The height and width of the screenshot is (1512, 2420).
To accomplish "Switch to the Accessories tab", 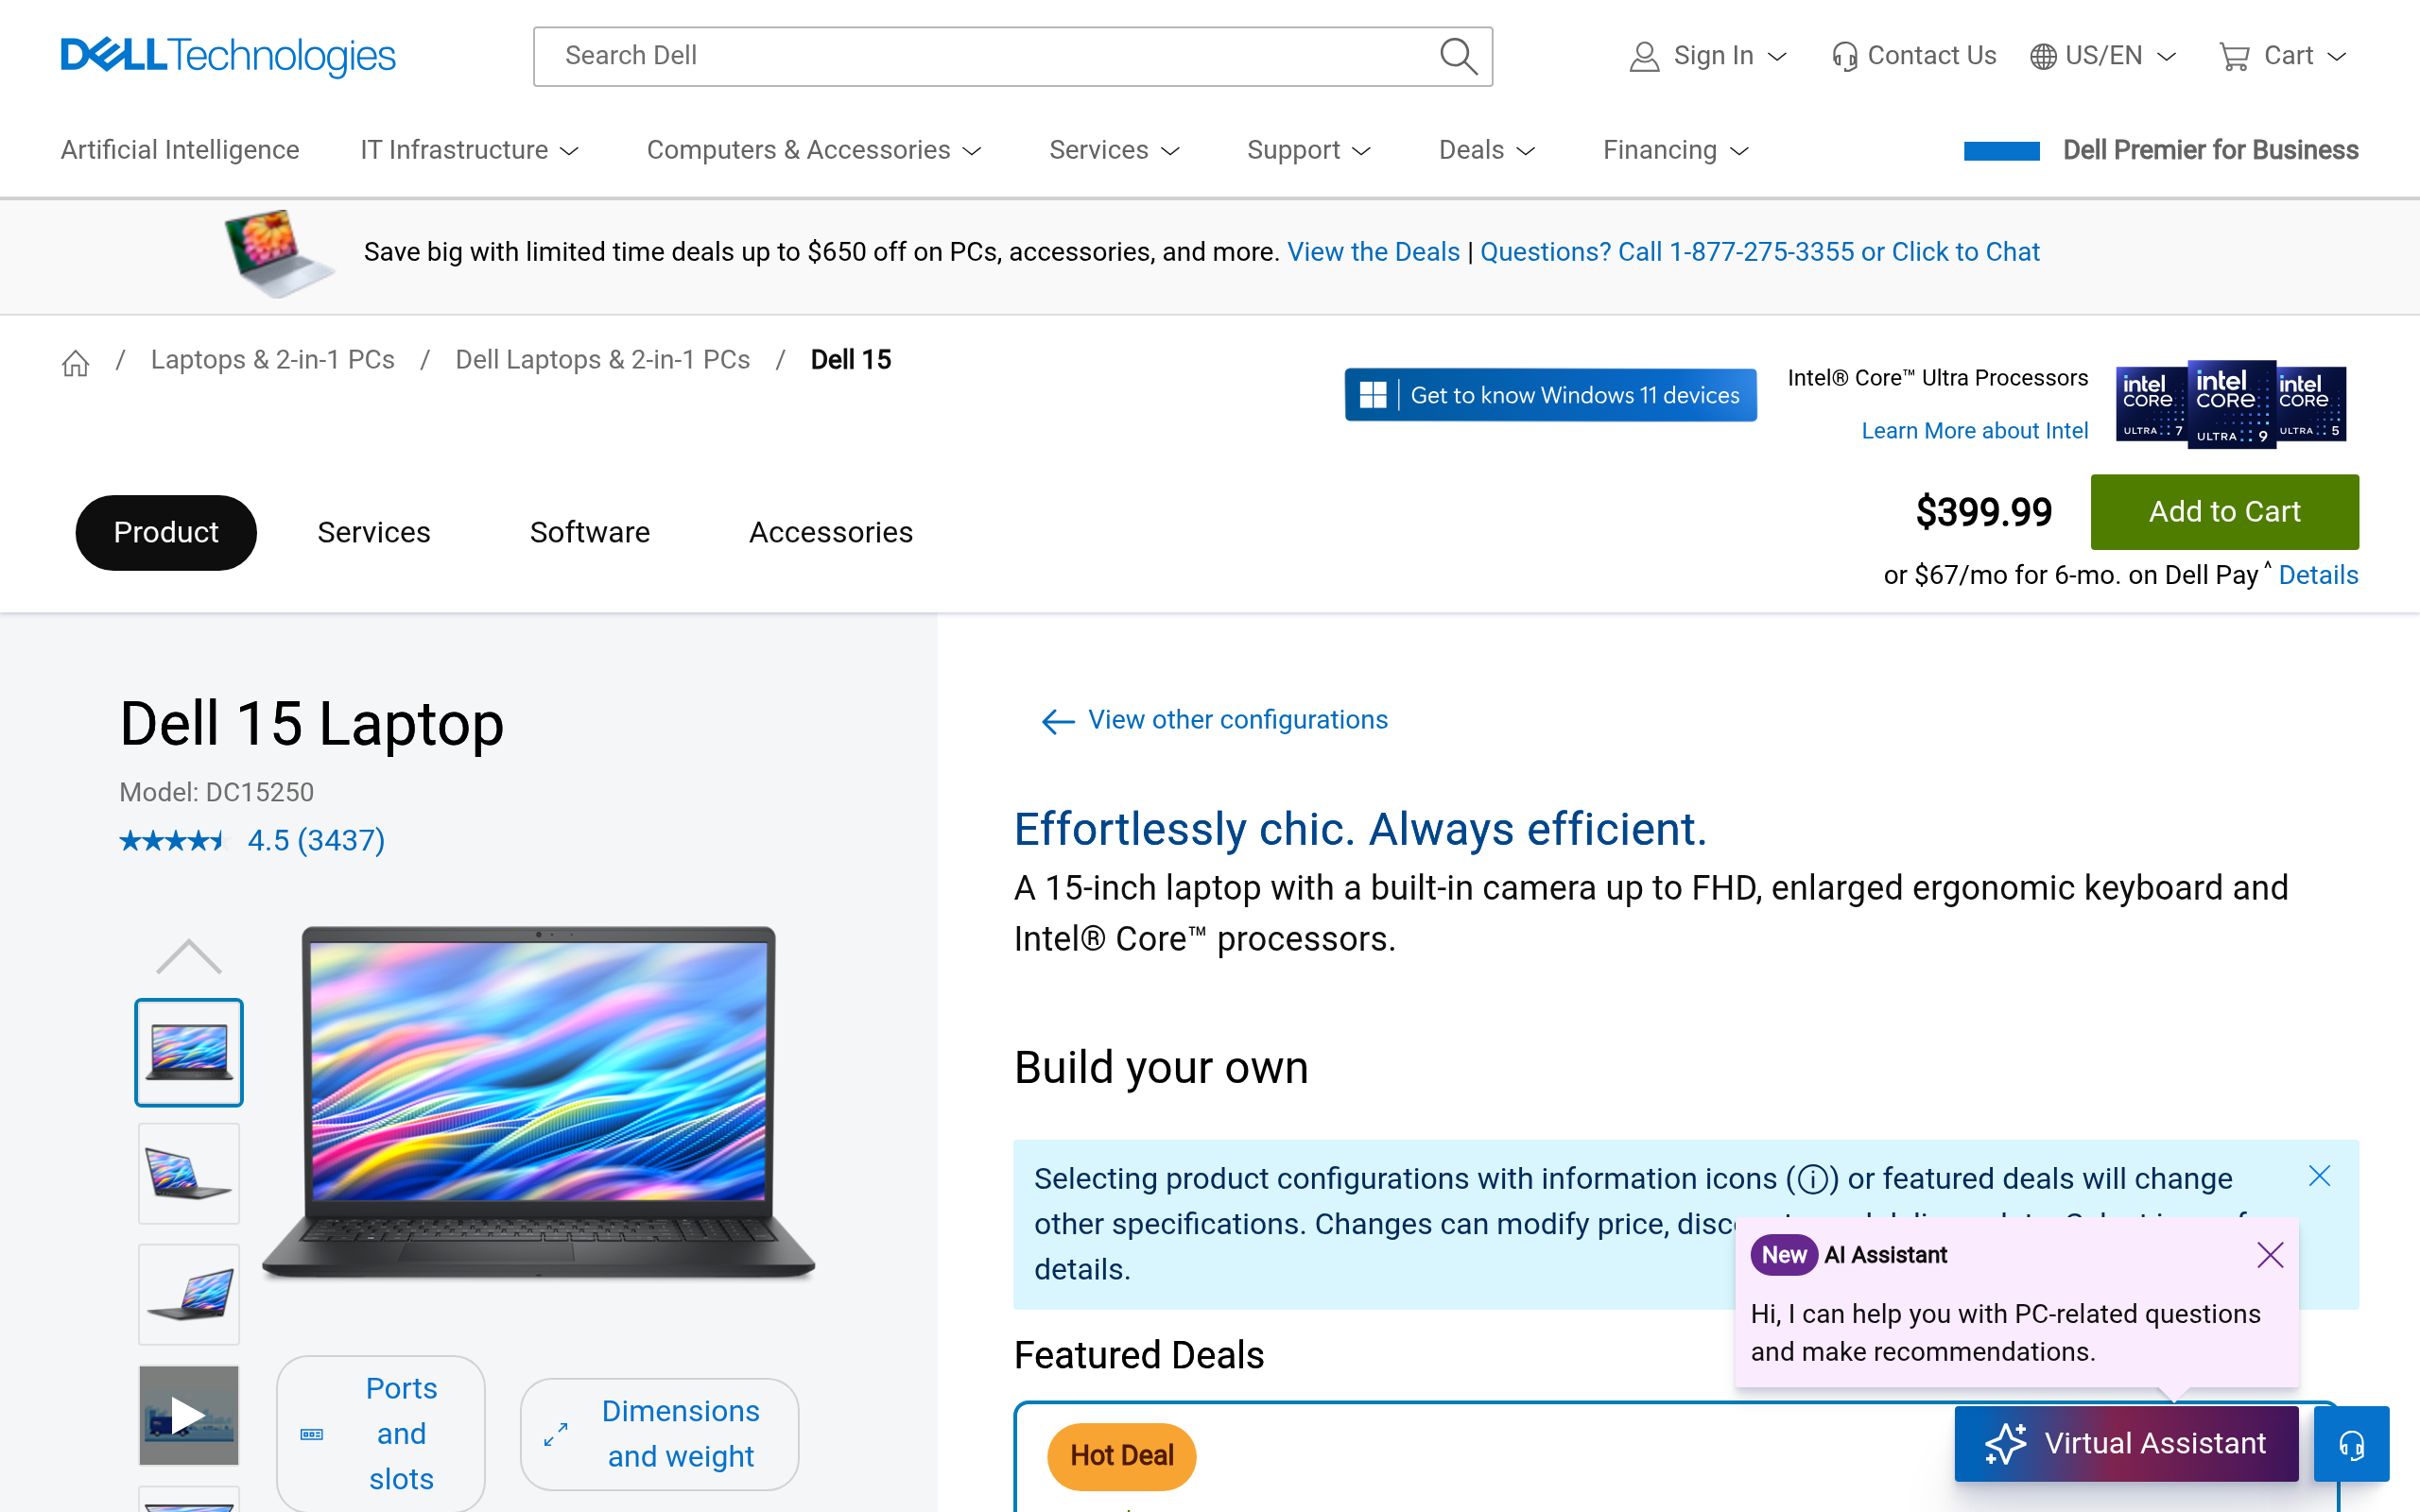I will click(830, 532).
